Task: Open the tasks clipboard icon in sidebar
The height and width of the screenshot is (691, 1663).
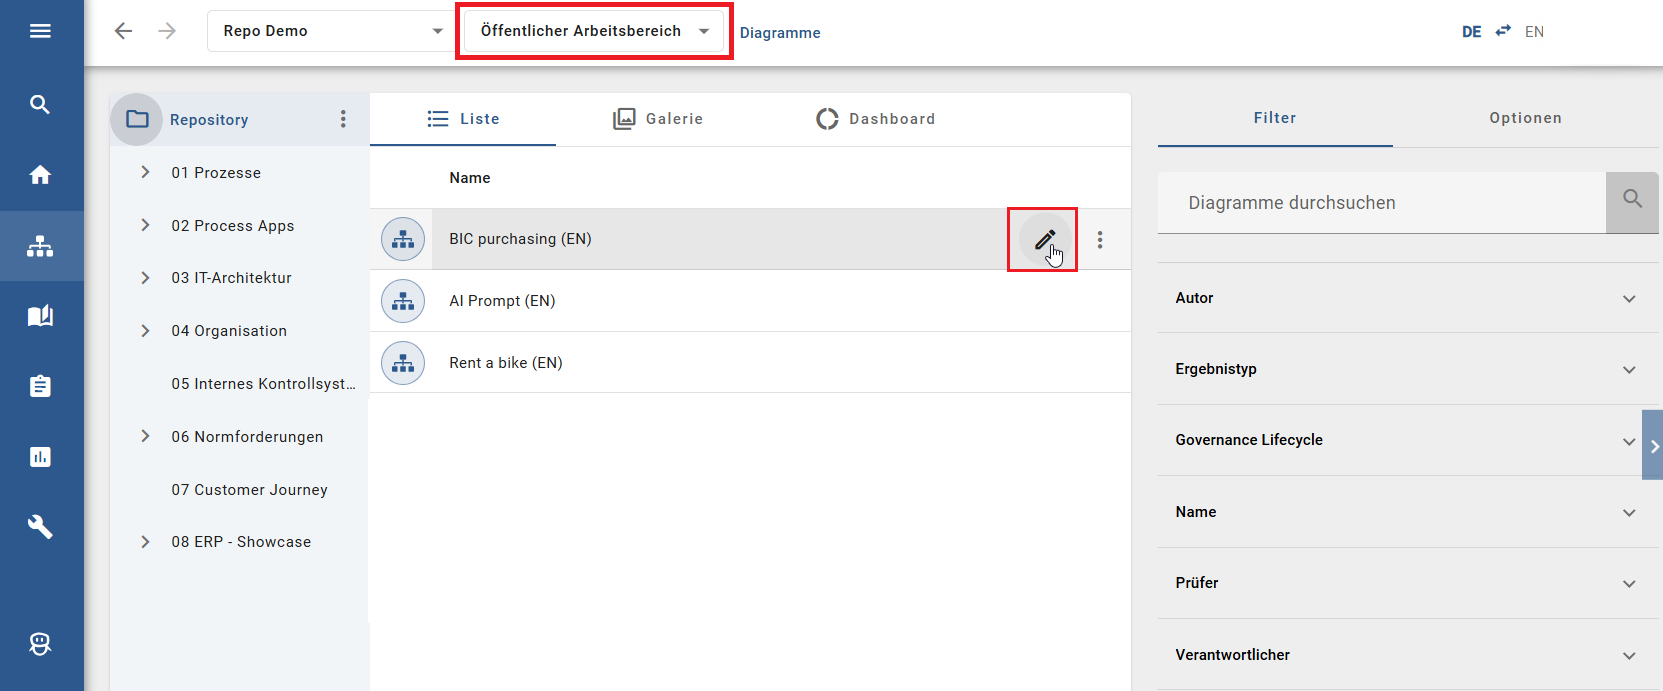Action: [40, 386]
